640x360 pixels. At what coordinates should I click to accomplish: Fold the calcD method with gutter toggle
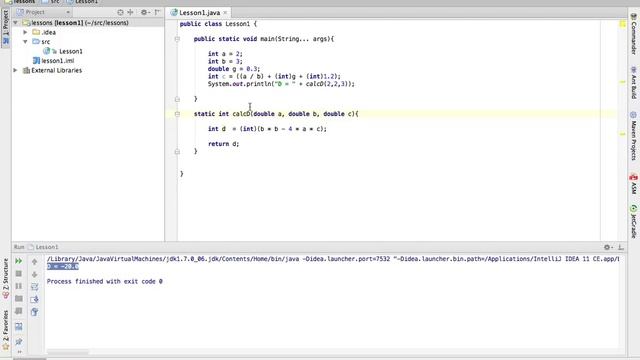[x=177, y=114]
